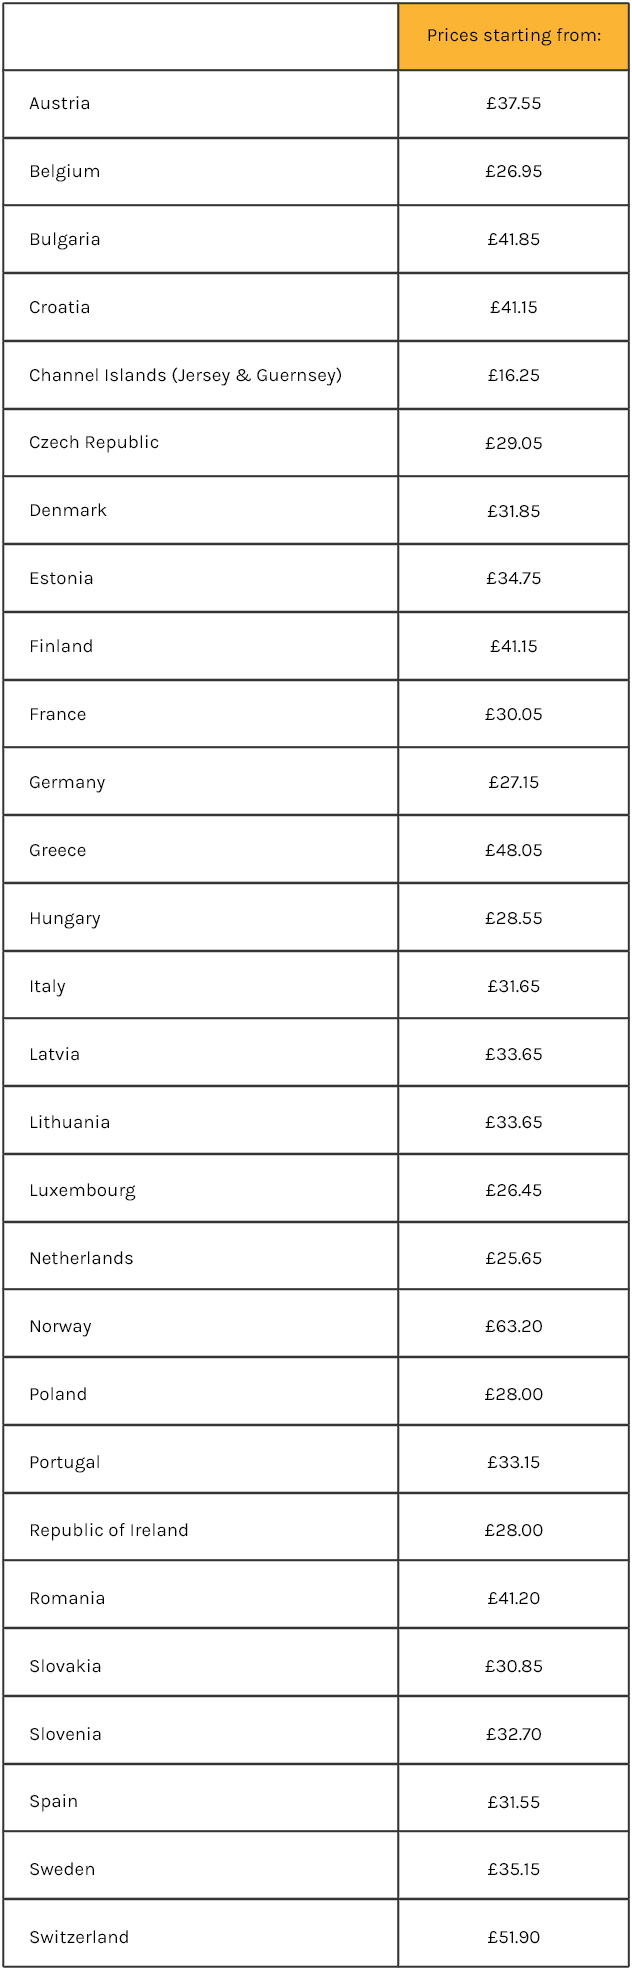Select Denmark's £31.85 price cell
The width and height of the screenshot is (632, 1971).
513,510
